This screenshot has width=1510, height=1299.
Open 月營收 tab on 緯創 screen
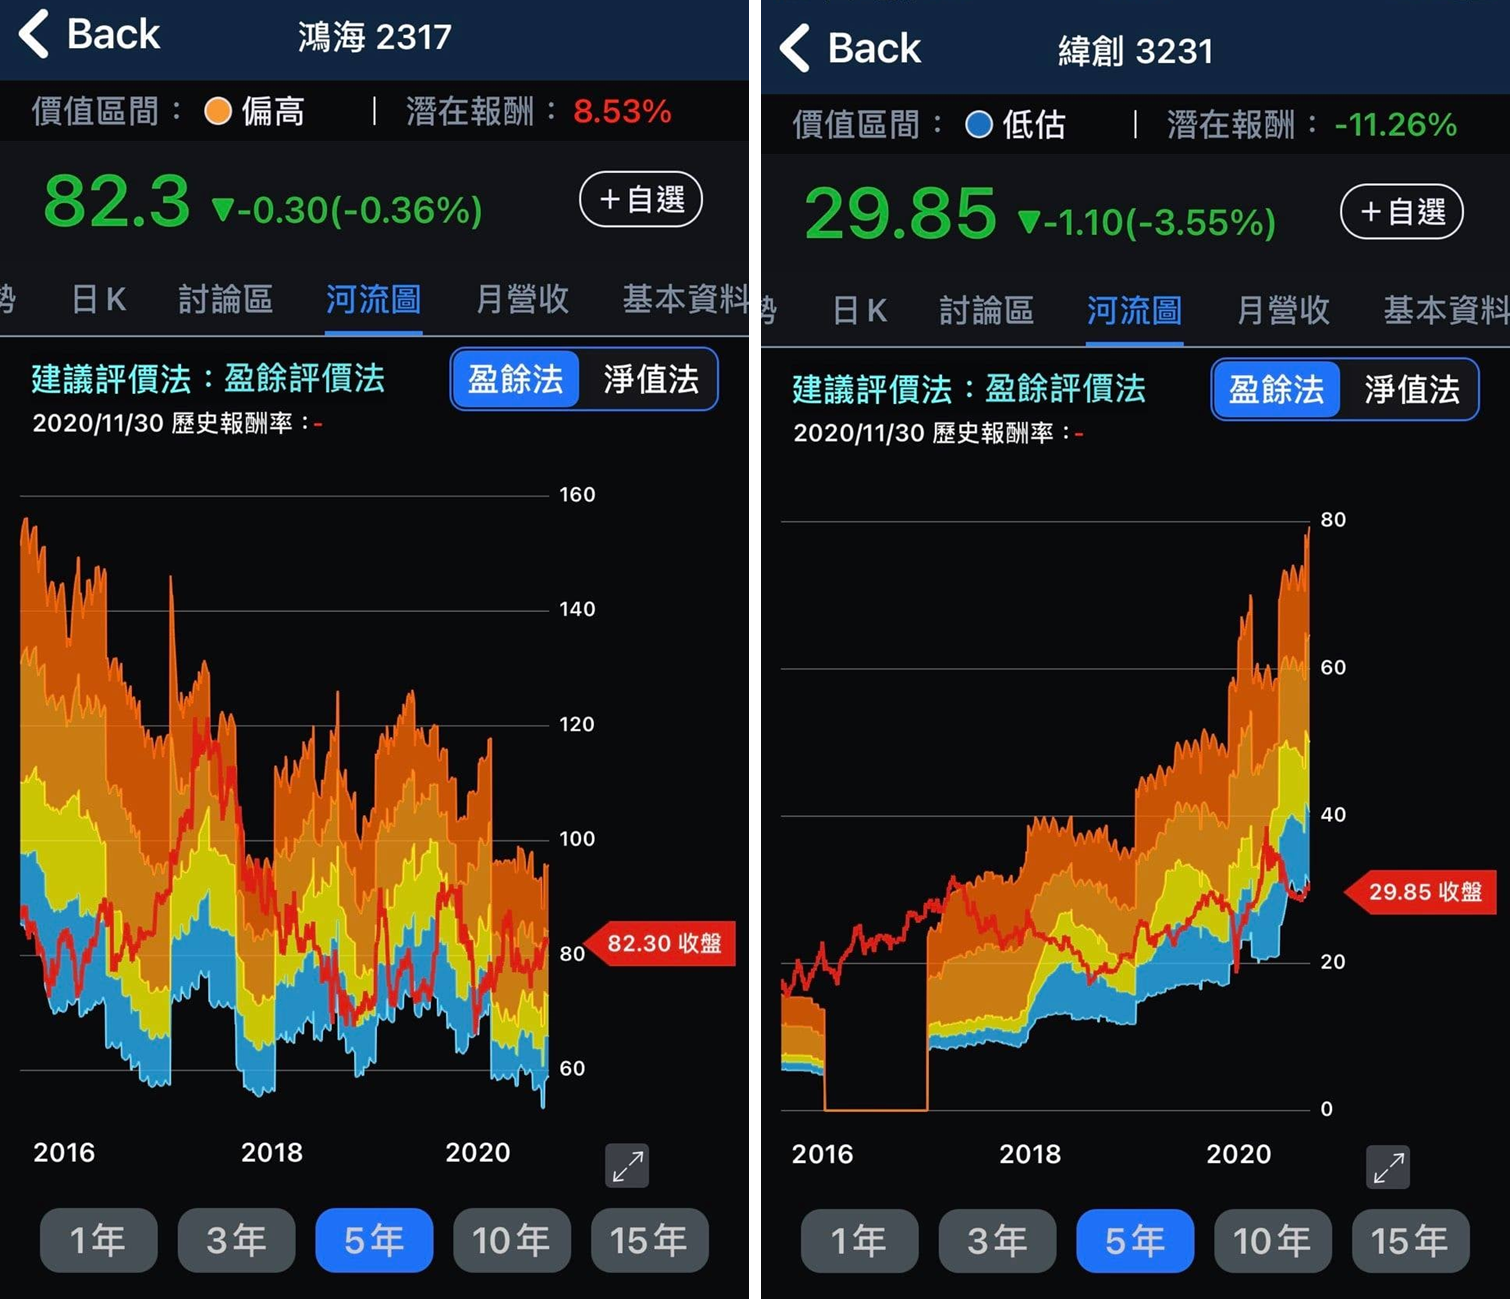tap(1283, 311)
